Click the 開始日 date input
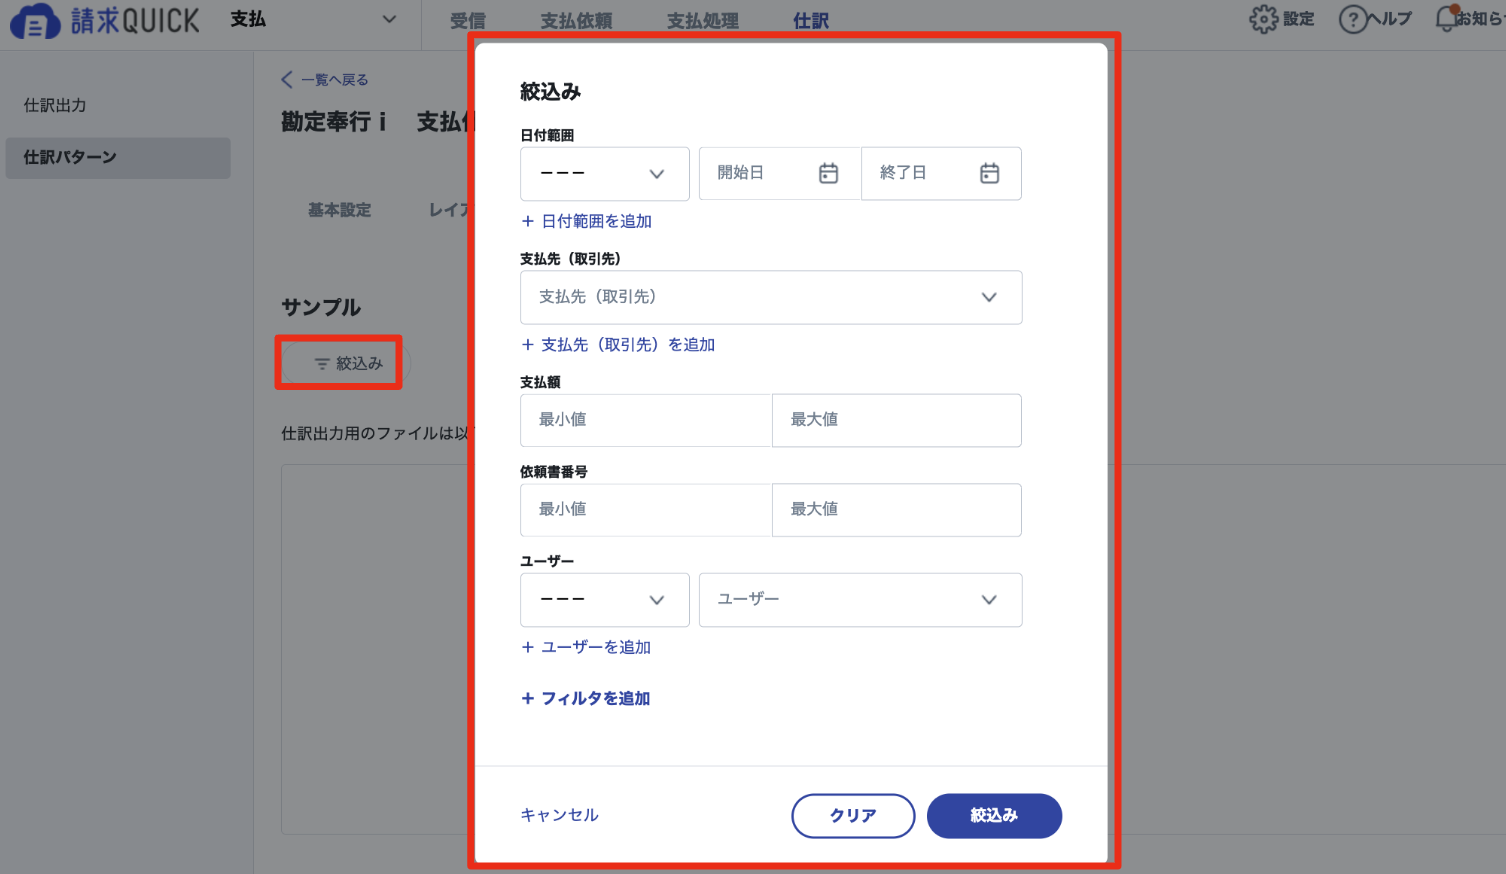This screenshot has width=1506, height=874. 780,174
